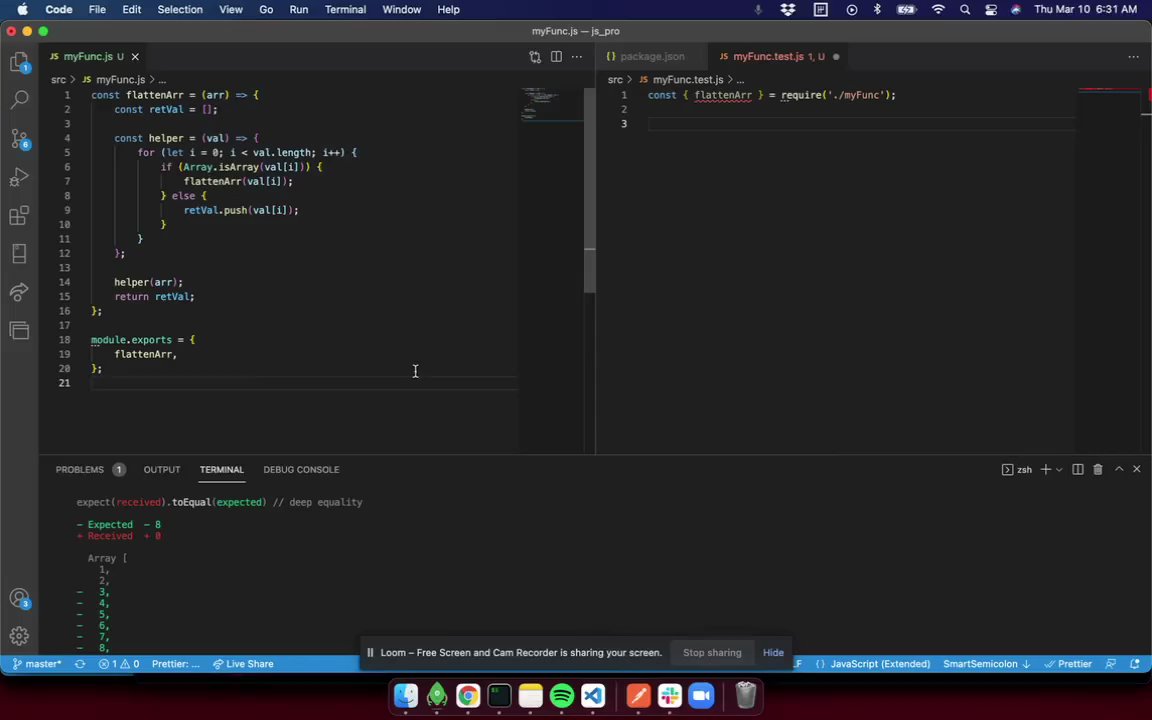Open the File menu
Screen dimensions: 1152x720
coord(97,10)
